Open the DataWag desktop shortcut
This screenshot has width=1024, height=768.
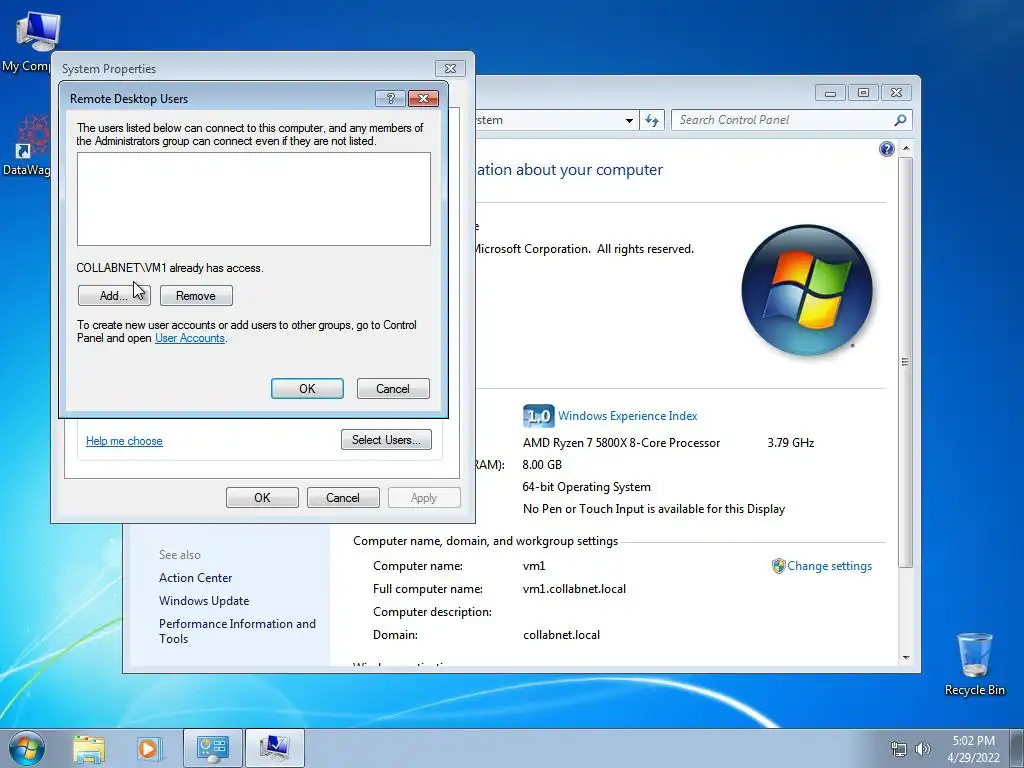[x=28, y=145]
